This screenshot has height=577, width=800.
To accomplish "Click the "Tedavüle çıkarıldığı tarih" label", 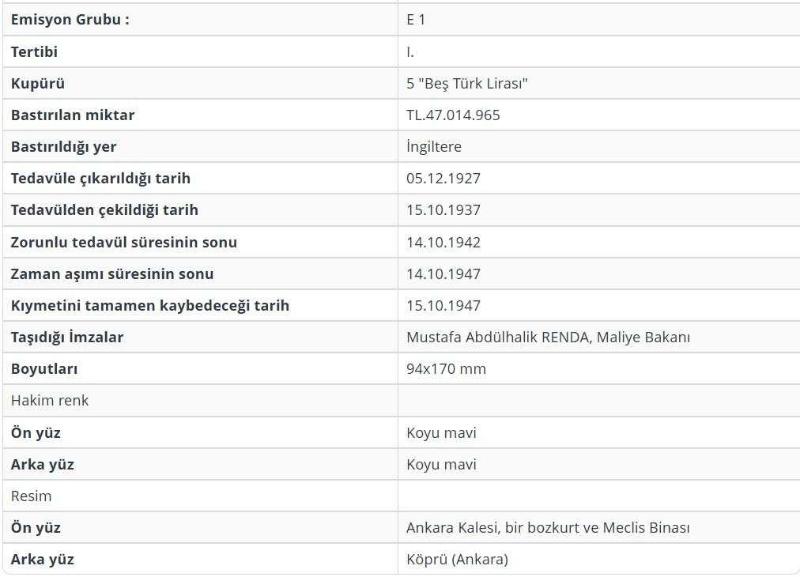I will point(101,178).
